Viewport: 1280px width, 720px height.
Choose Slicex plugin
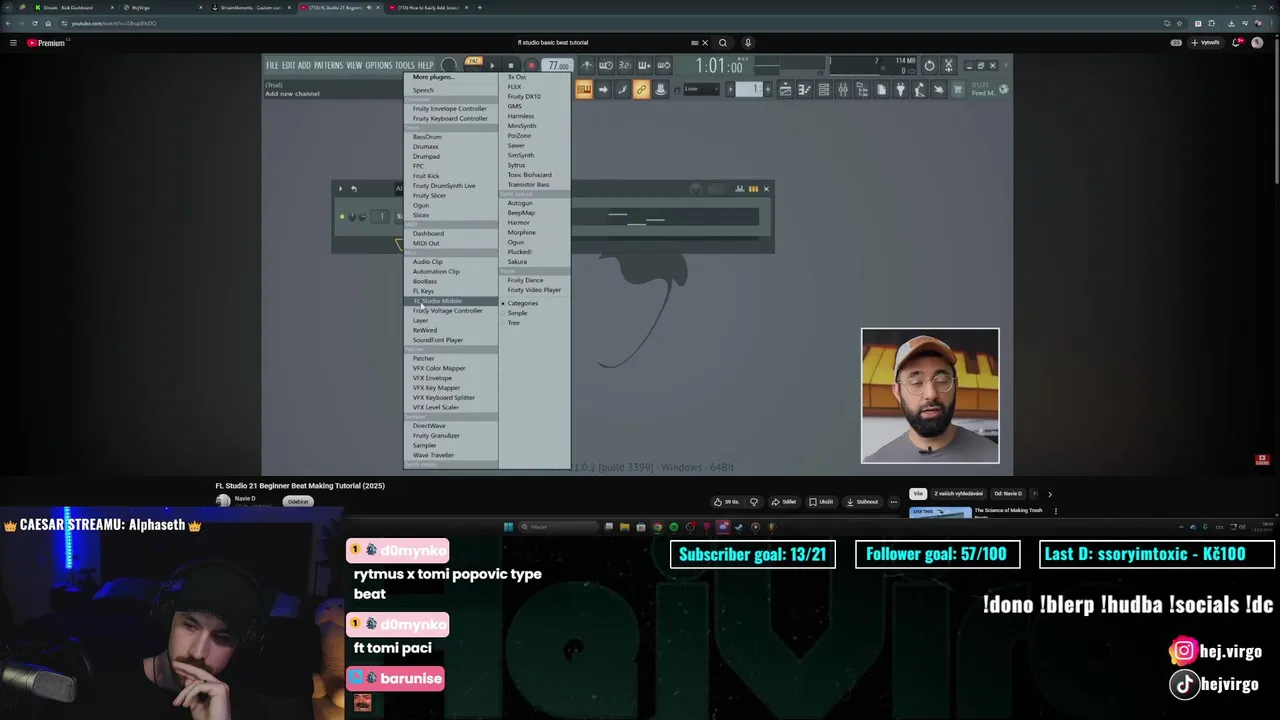(x=421, y=215)
